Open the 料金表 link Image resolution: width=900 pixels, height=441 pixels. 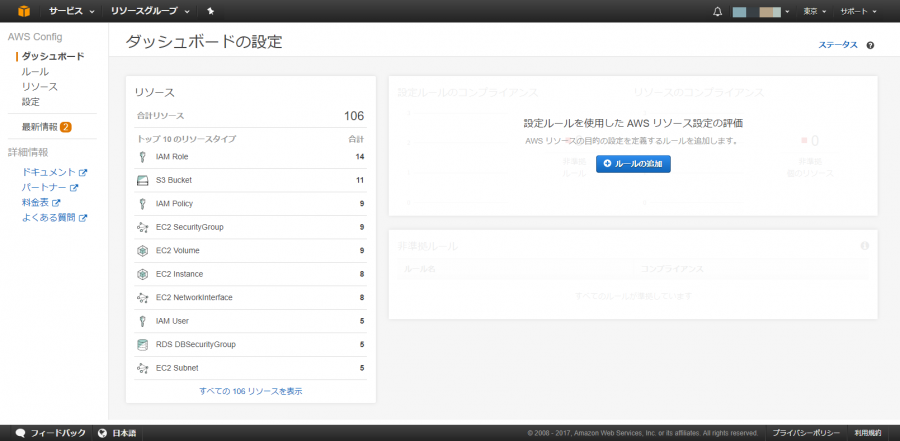coord(36,203)
